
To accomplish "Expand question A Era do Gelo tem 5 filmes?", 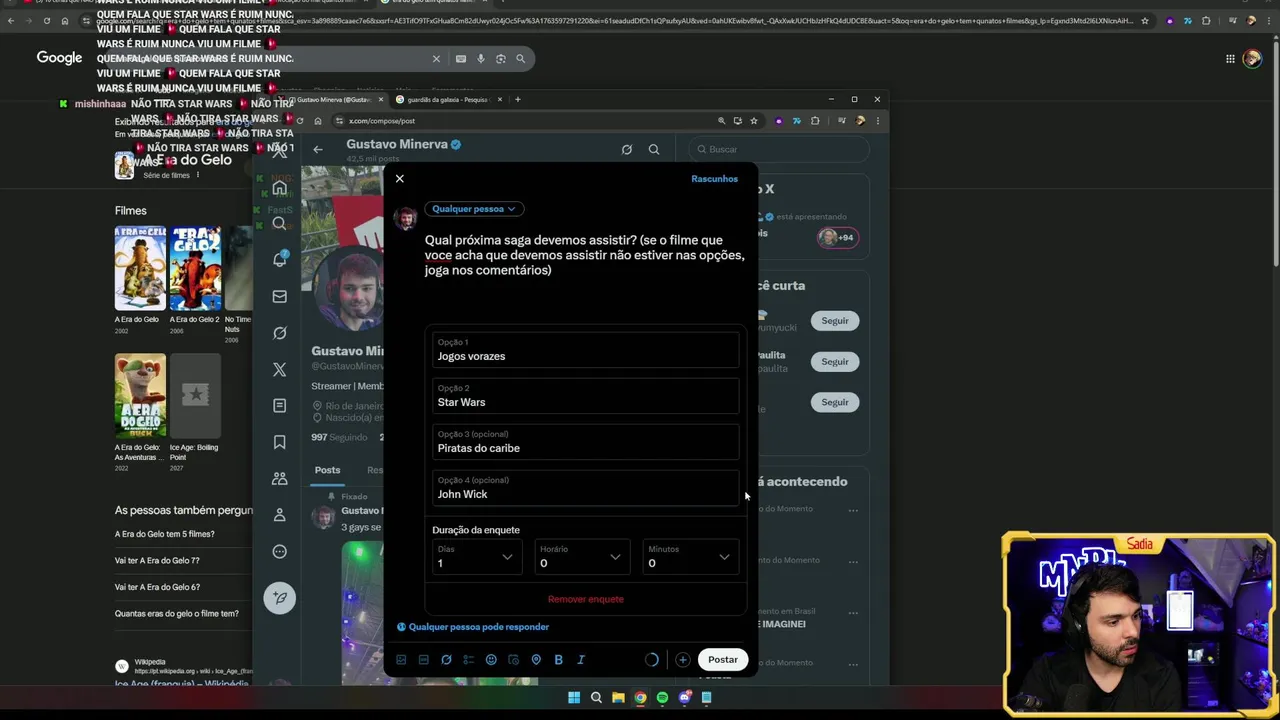I will pyautogui.click(x=164, y=534).
